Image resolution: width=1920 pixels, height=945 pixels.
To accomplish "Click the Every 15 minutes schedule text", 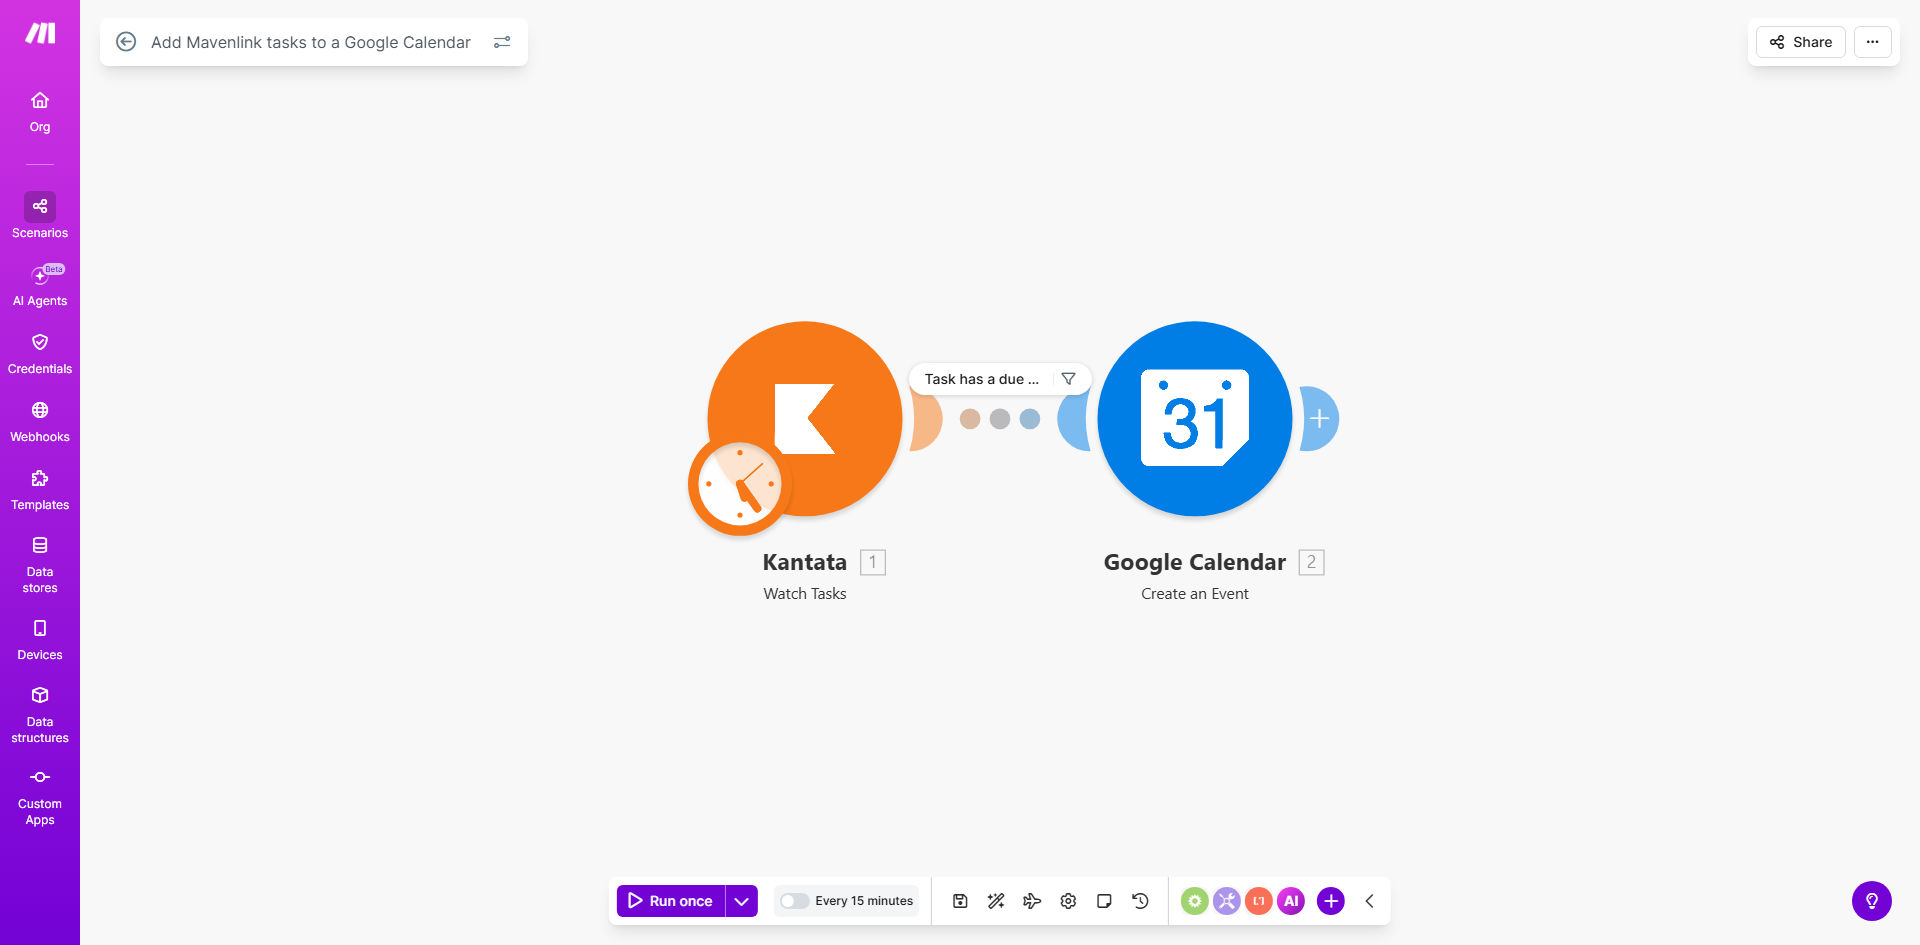I will click(864, 901).
